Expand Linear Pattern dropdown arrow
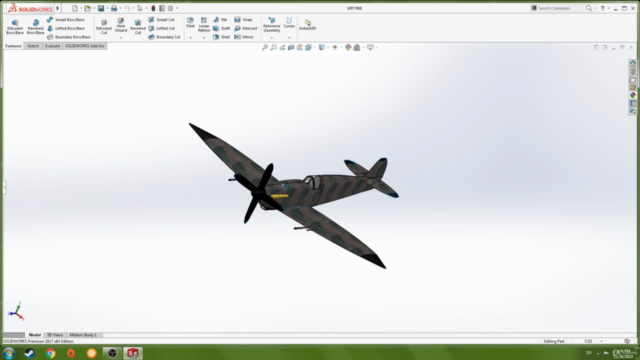640x360 pixels. coord(204,38)
